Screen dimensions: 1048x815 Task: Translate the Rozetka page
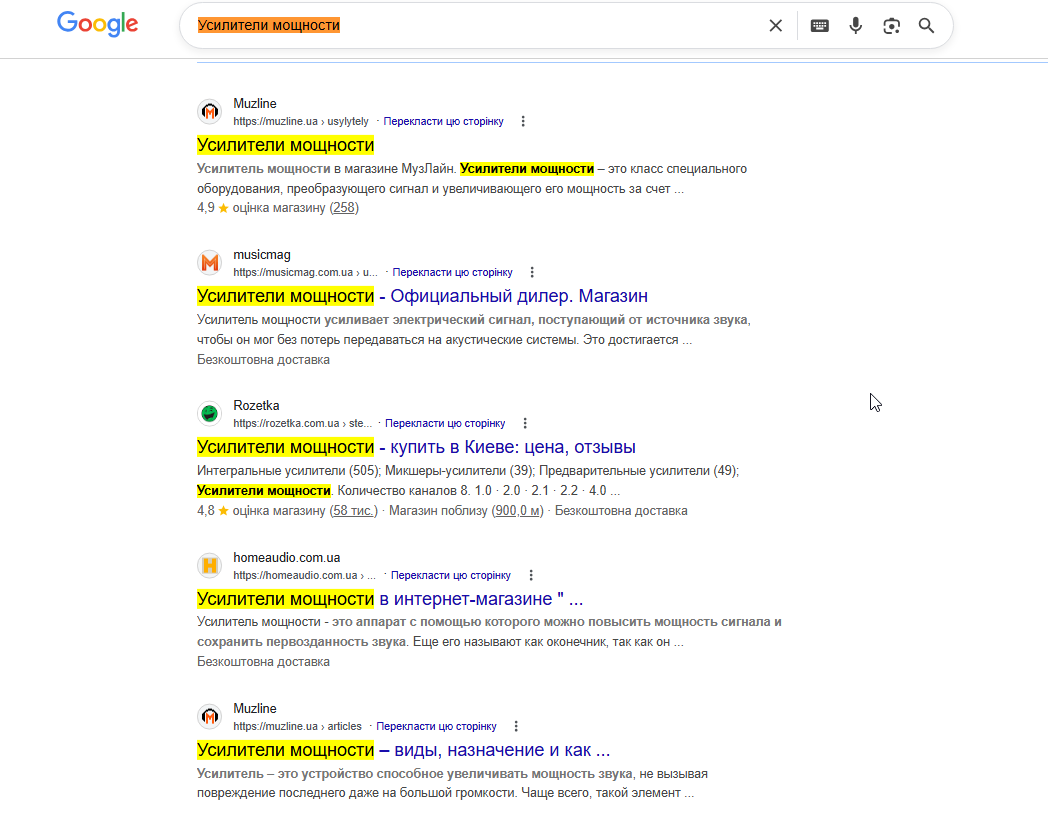445,423
